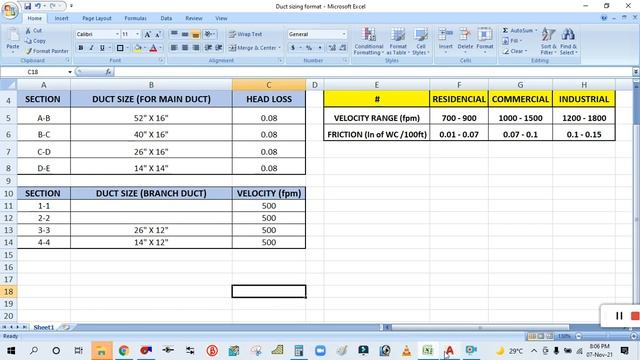Open the AutoSum dropdown arrow
This screenshot has width=640, height=360.
(536, 31)
